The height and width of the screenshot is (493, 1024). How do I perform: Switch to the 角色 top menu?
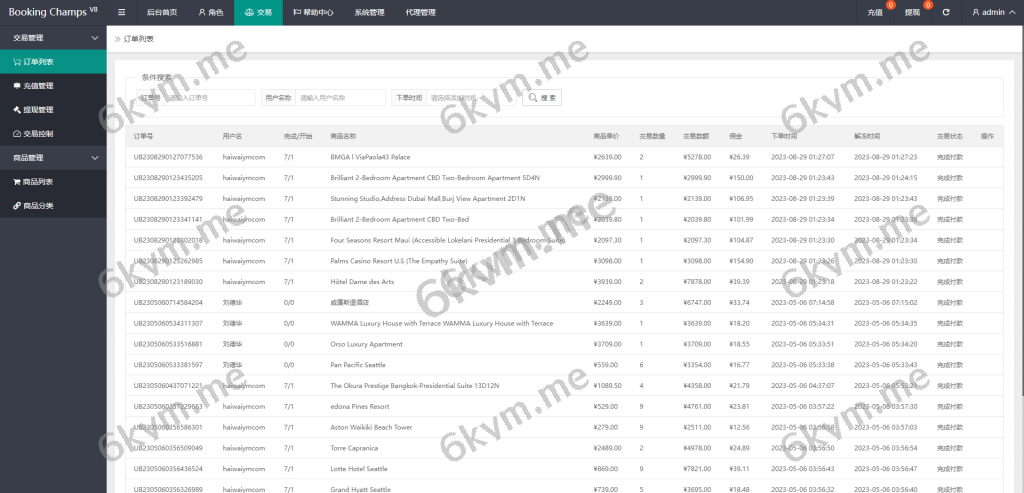tap(209, 12)
